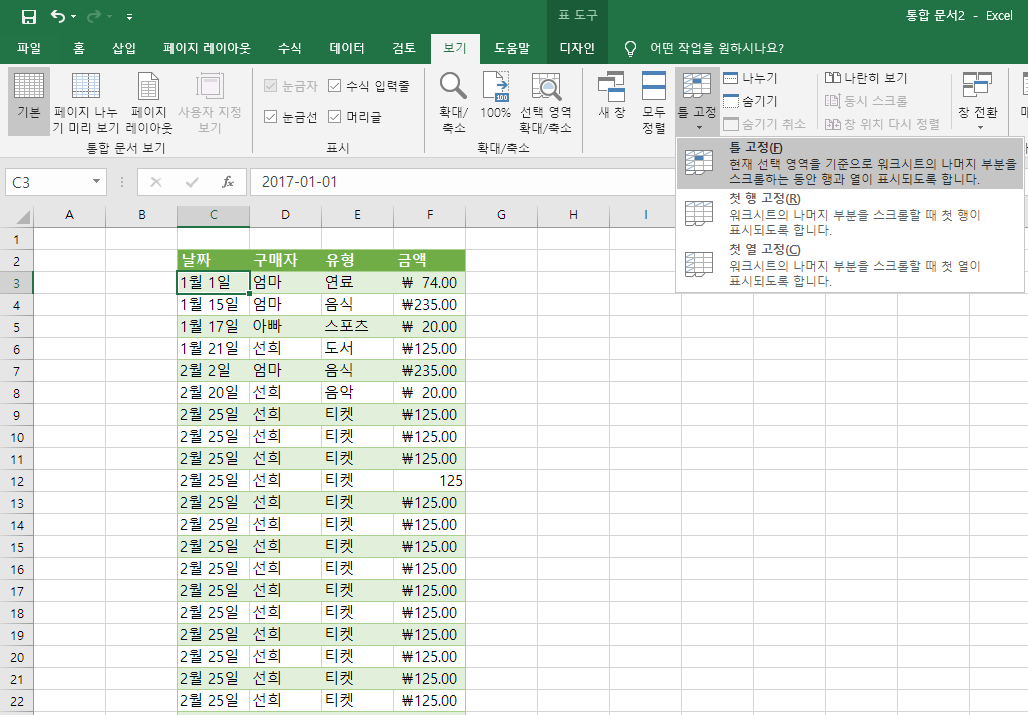Select the 음악 cell
This screenshot has height=715, width=1028.
click(x=357, y=393)
